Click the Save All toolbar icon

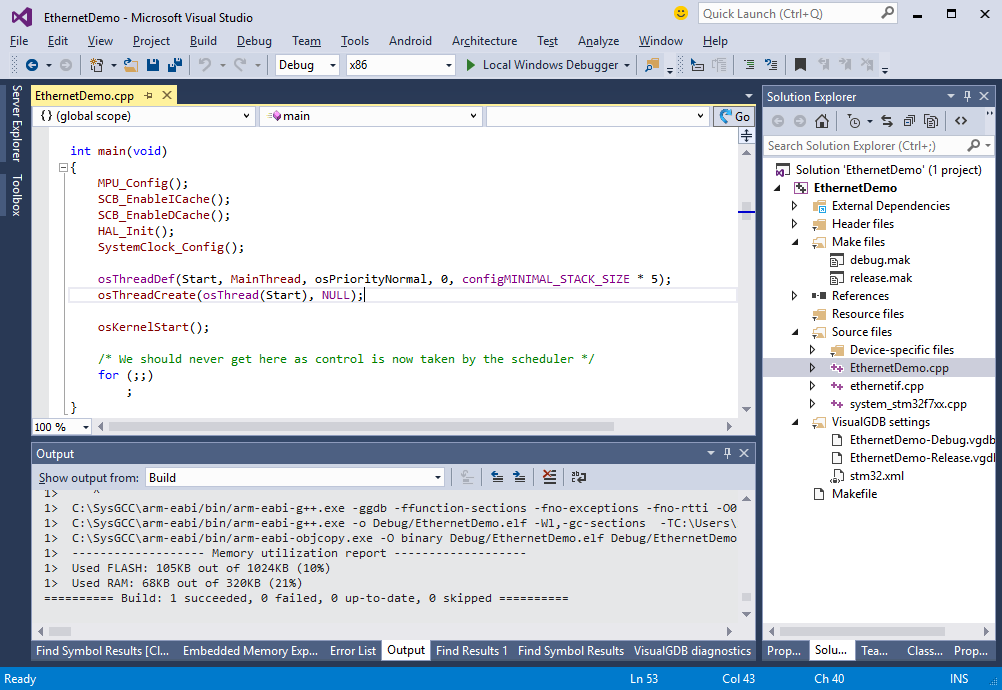[x=174, y=65]
